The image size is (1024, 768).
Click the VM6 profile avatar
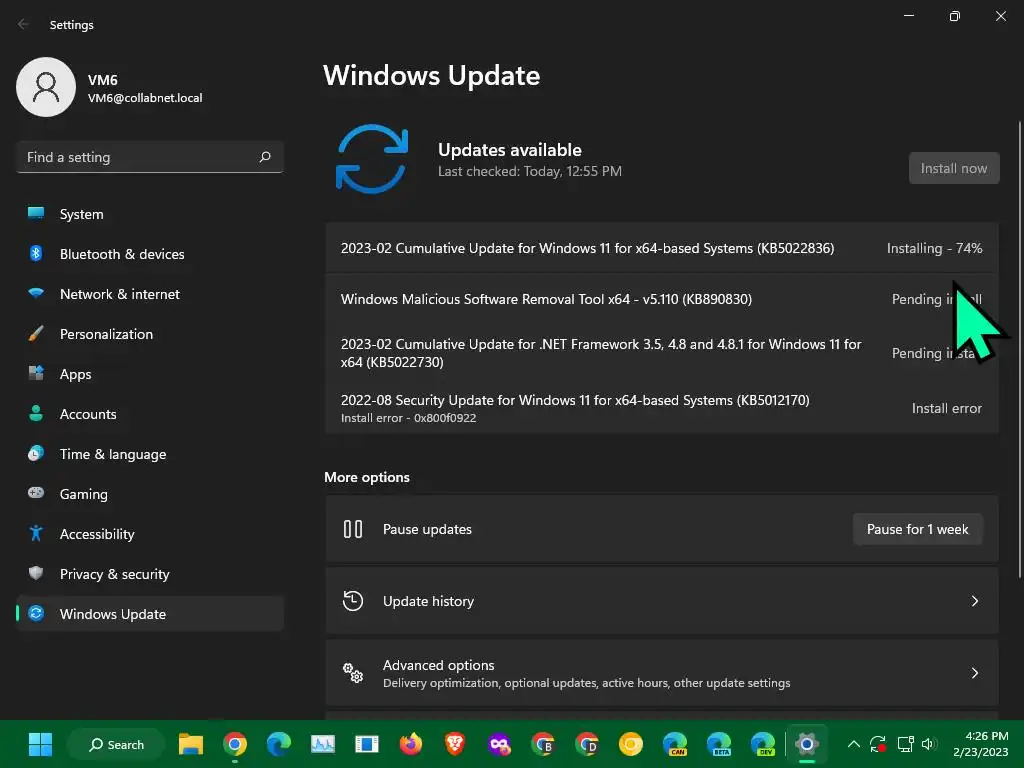46,87
